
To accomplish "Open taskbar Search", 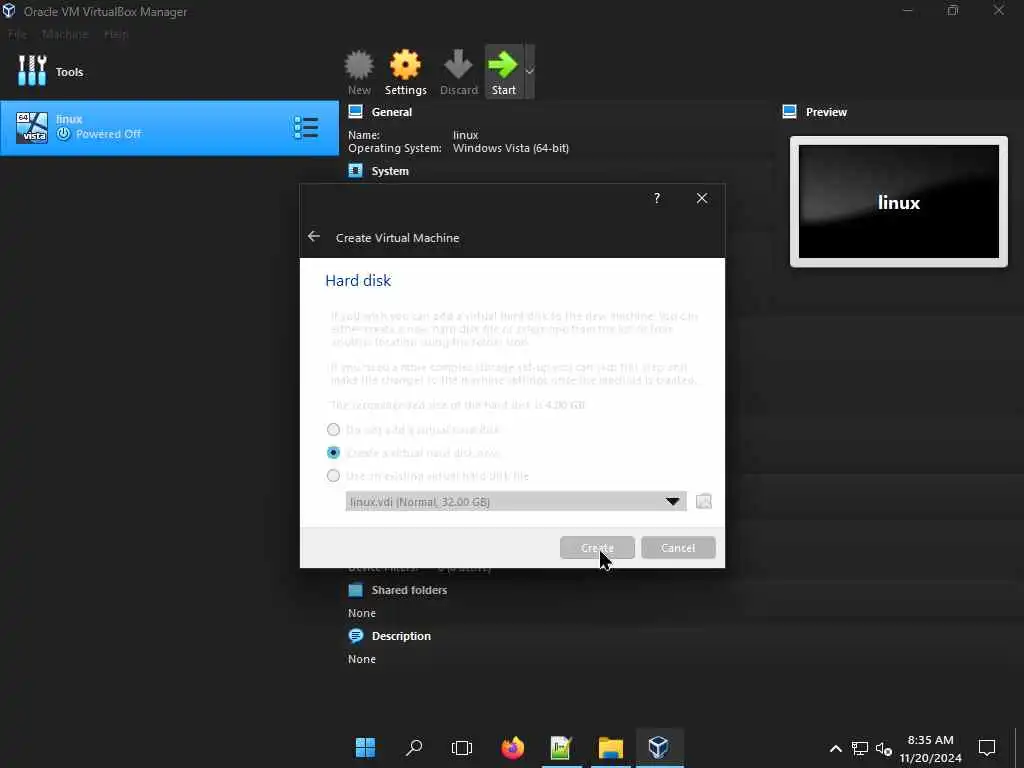I will pos(413,748).
